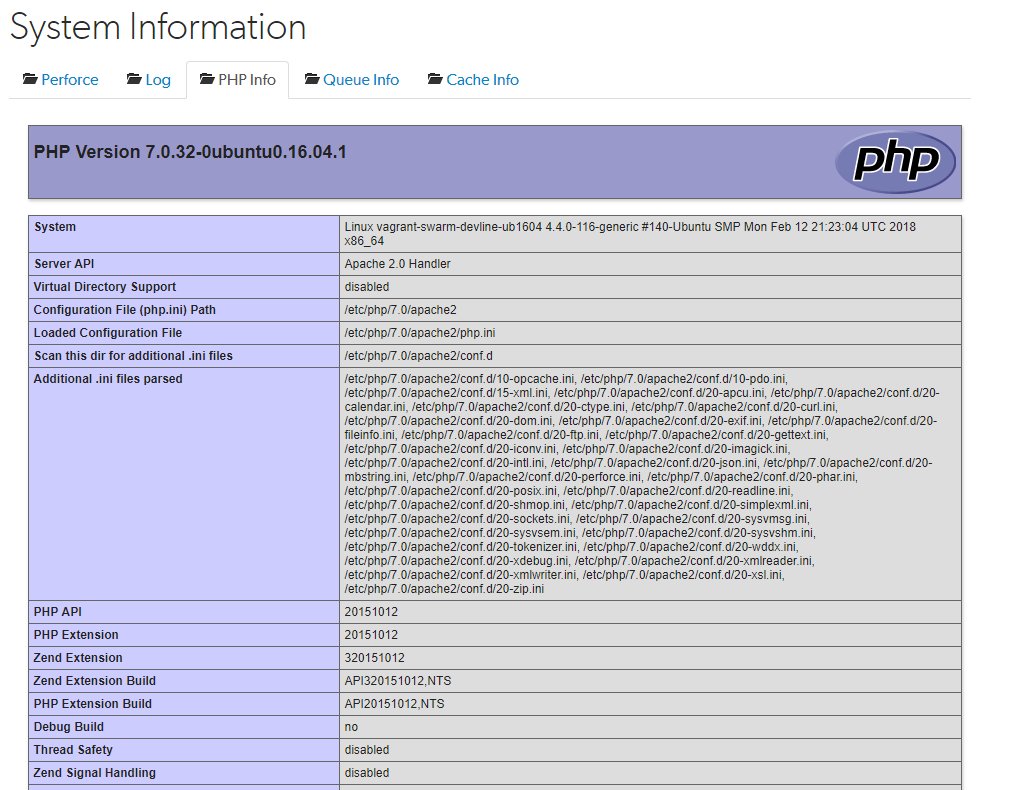Screen dimensions: 1020x790
Task: Click the folder icon on PHP Info tab
Action: (x=208, y=79)
